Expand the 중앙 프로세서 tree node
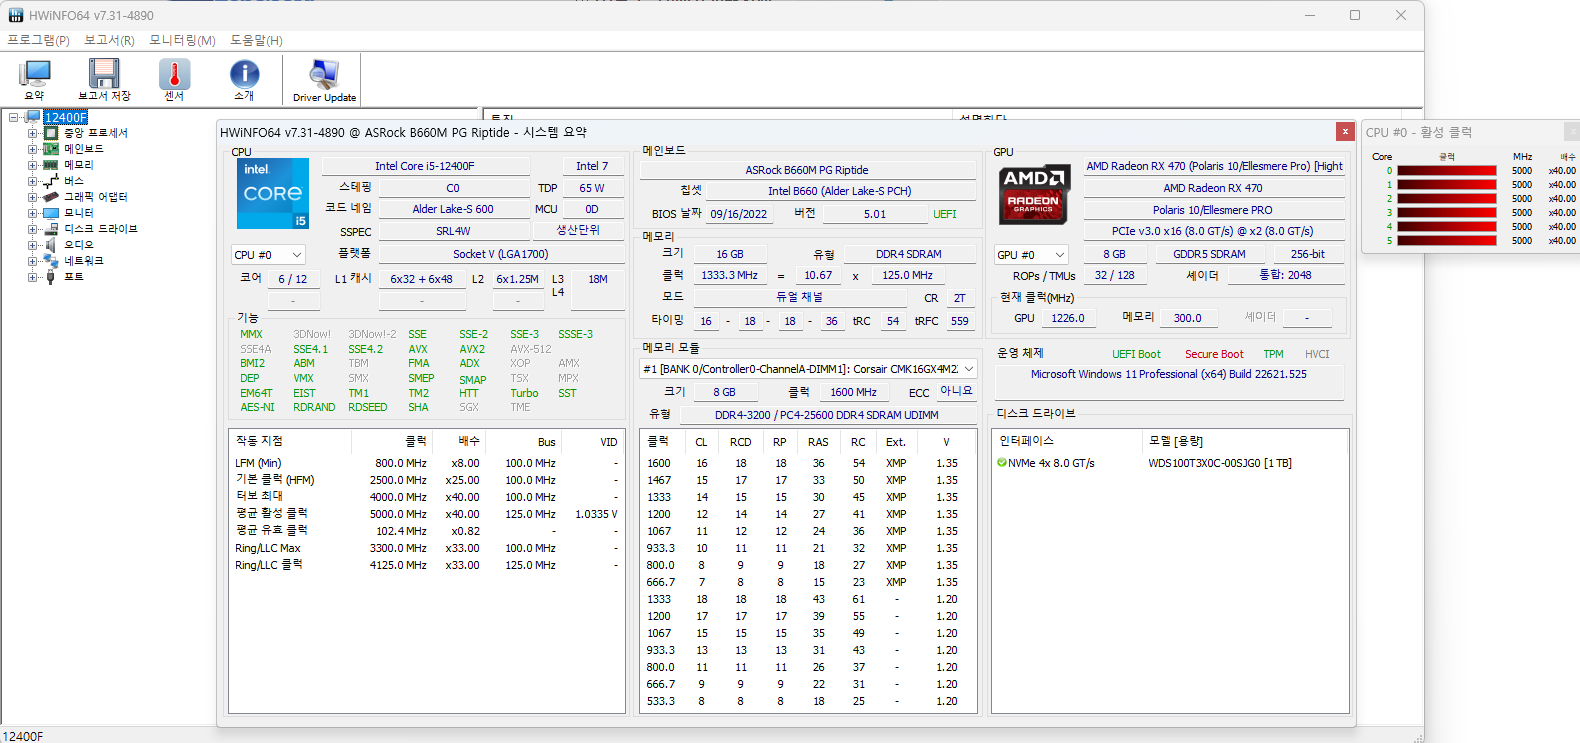 [33, 133]
